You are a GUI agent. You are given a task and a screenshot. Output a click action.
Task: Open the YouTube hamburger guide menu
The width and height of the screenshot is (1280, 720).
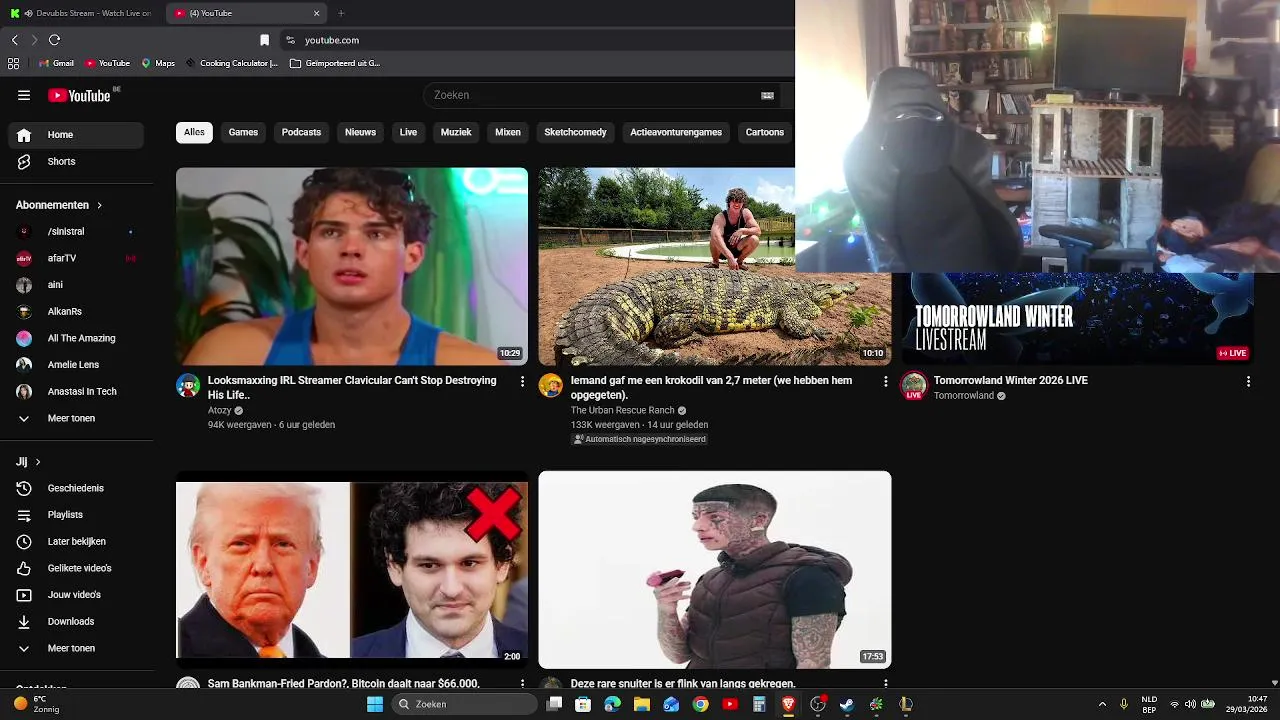[24, 95]
